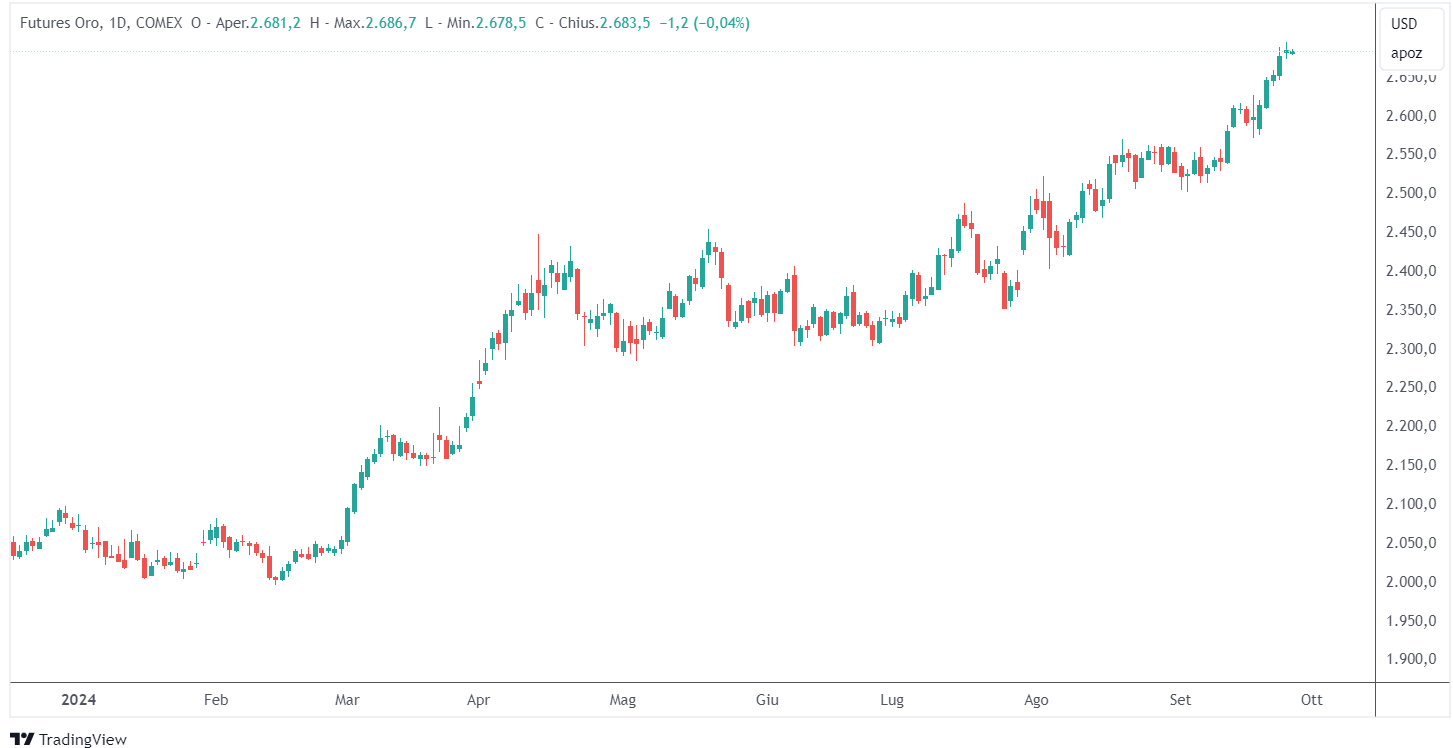Click the 1.900,0 price axis label

(x=1412, y=659)
